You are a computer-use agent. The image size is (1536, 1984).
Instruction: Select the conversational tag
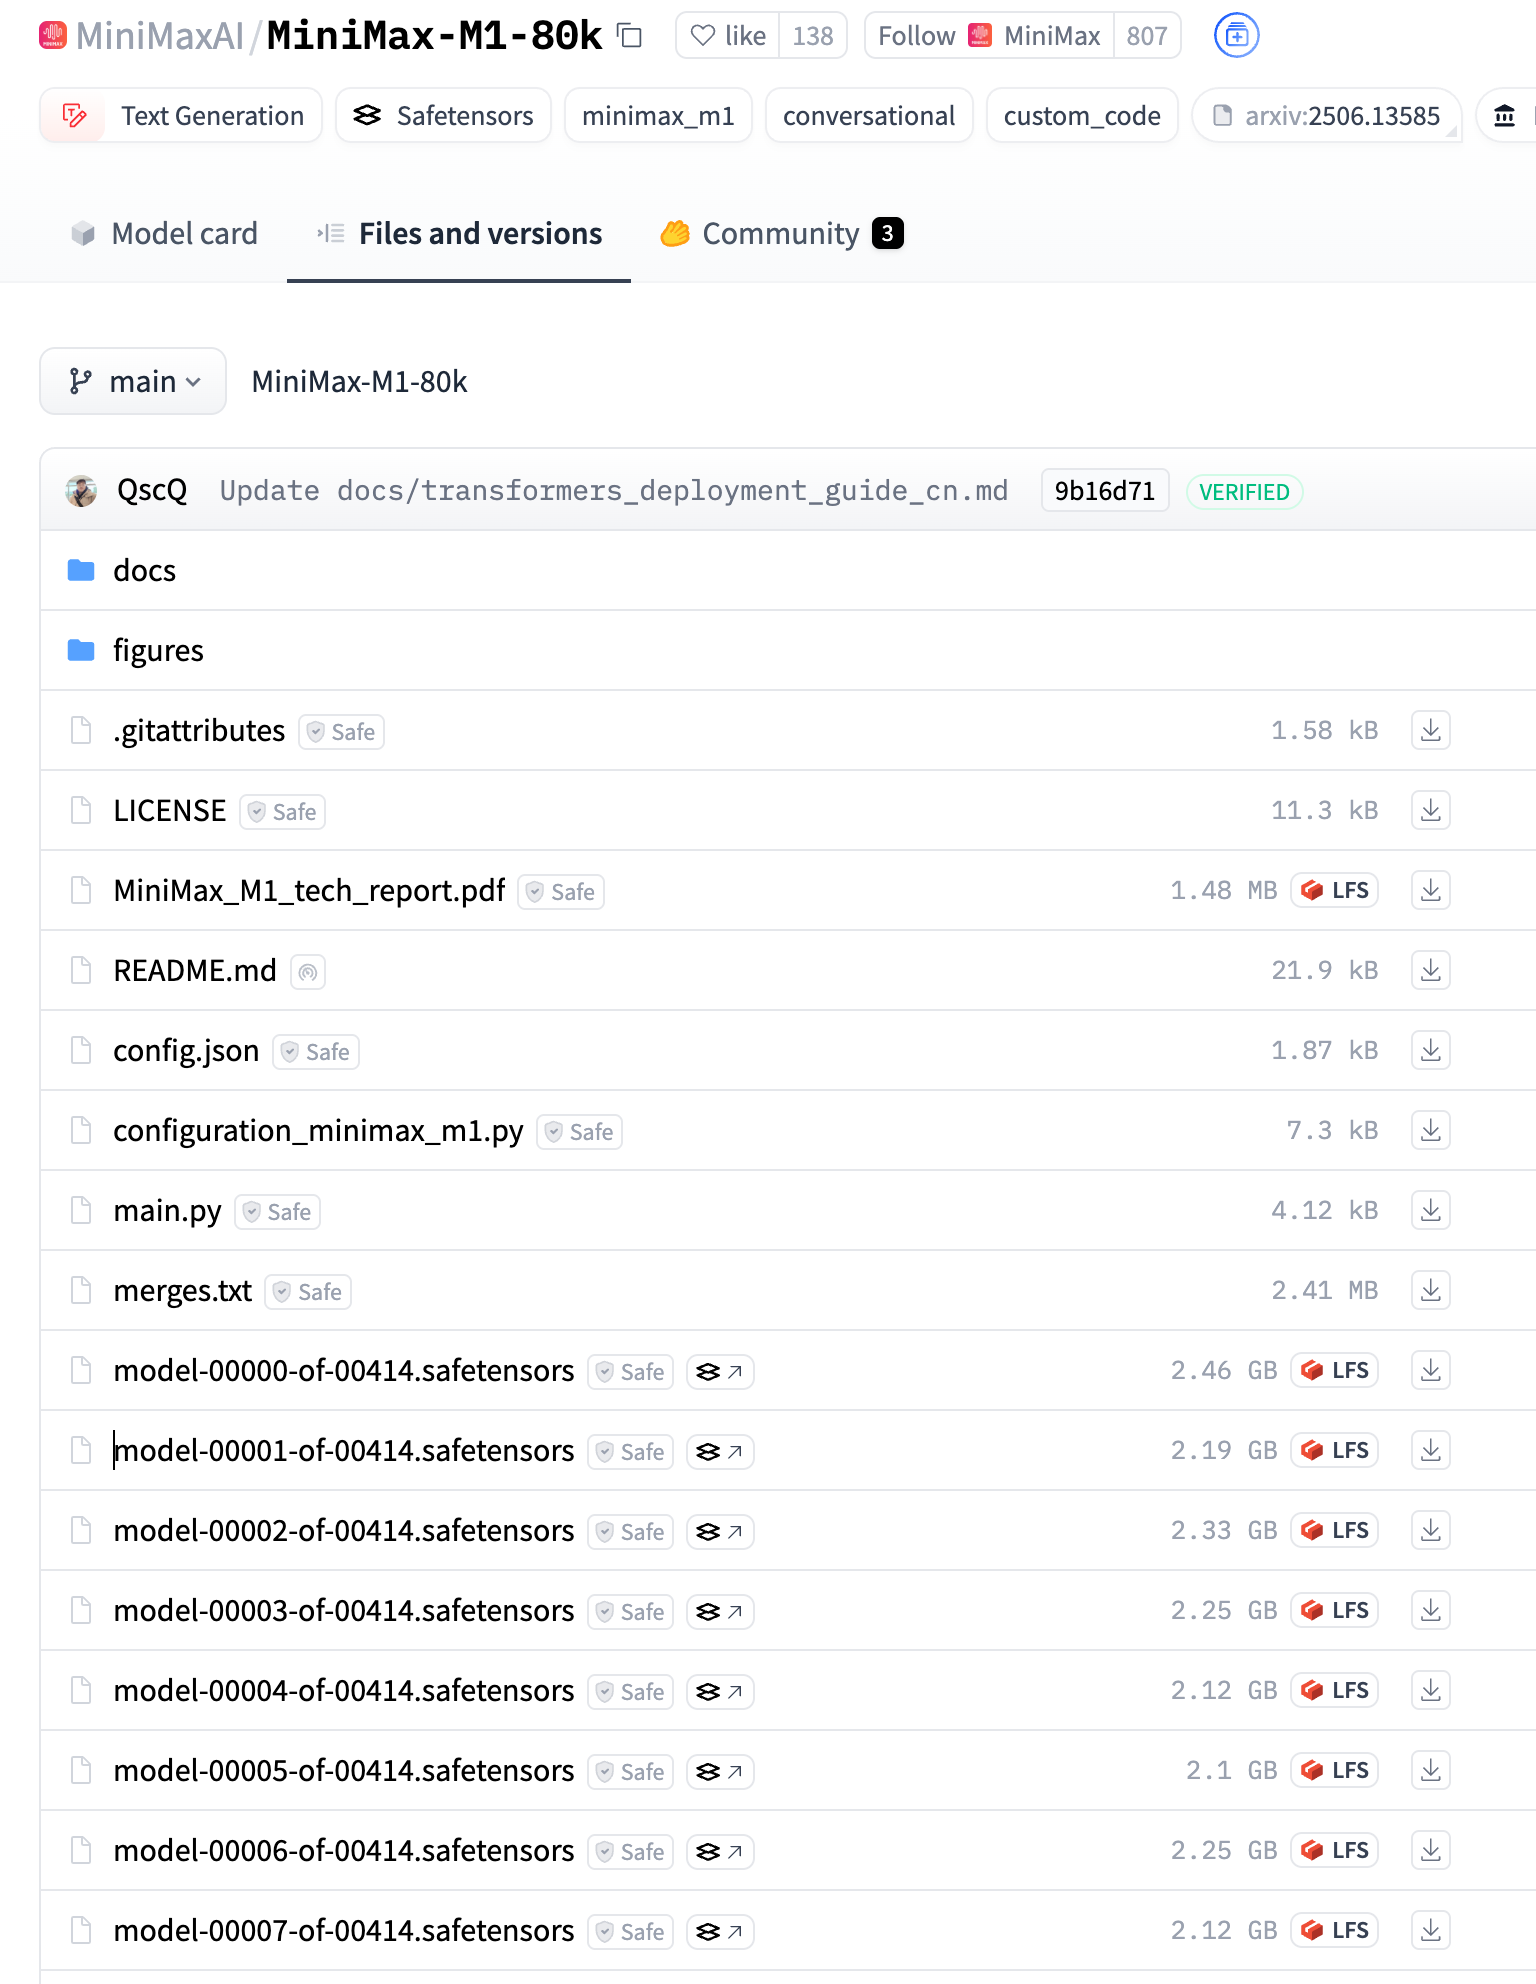(x=869, y=116)
